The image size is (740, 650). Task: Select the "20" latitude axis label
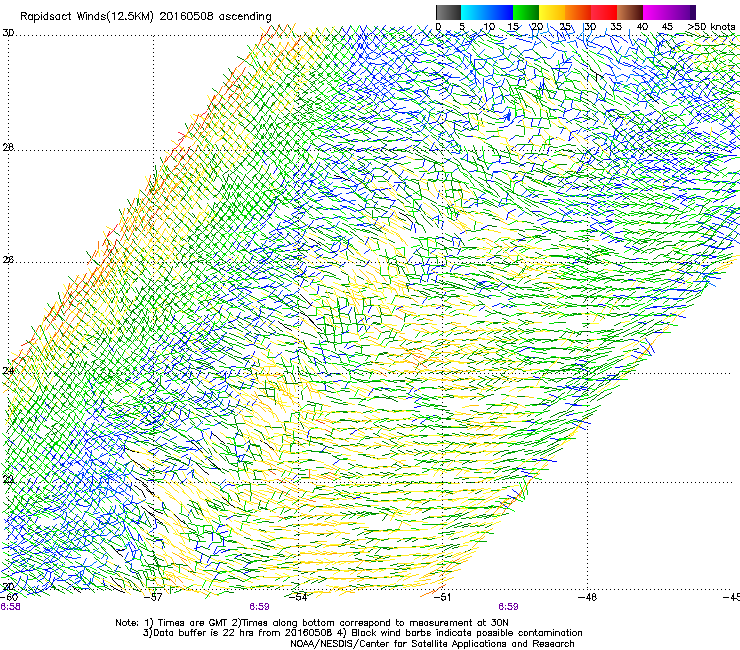8,587
